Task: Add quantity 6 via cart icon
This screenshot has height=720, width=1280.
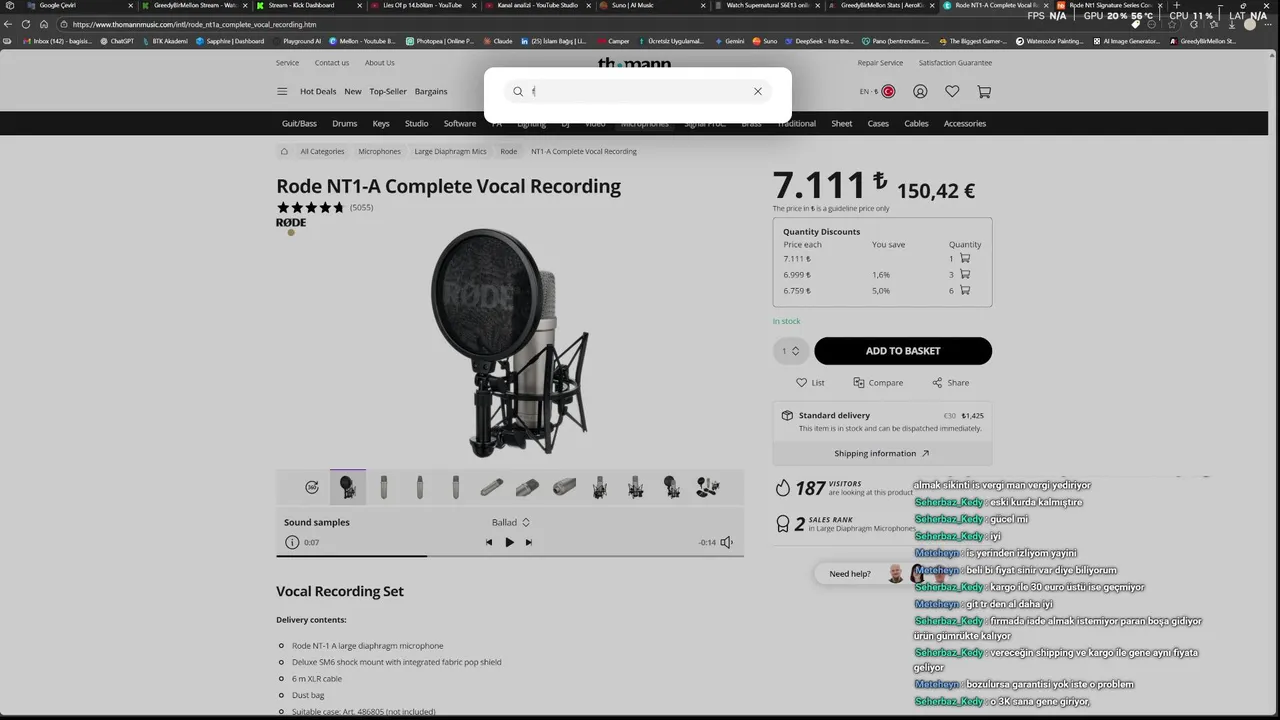Action: point(965,290)
